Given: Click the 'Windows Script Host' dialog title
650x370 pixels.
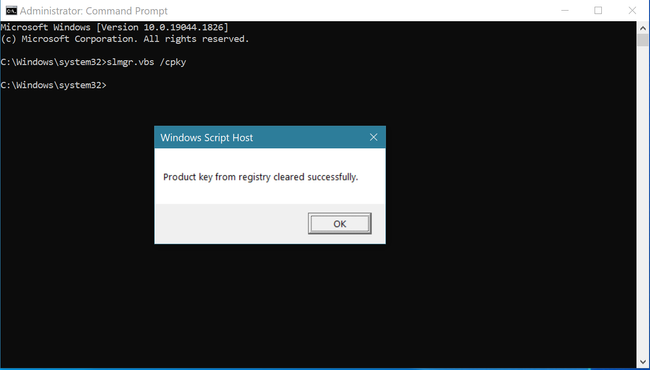Looking at the screenshot, I should 206,138.
